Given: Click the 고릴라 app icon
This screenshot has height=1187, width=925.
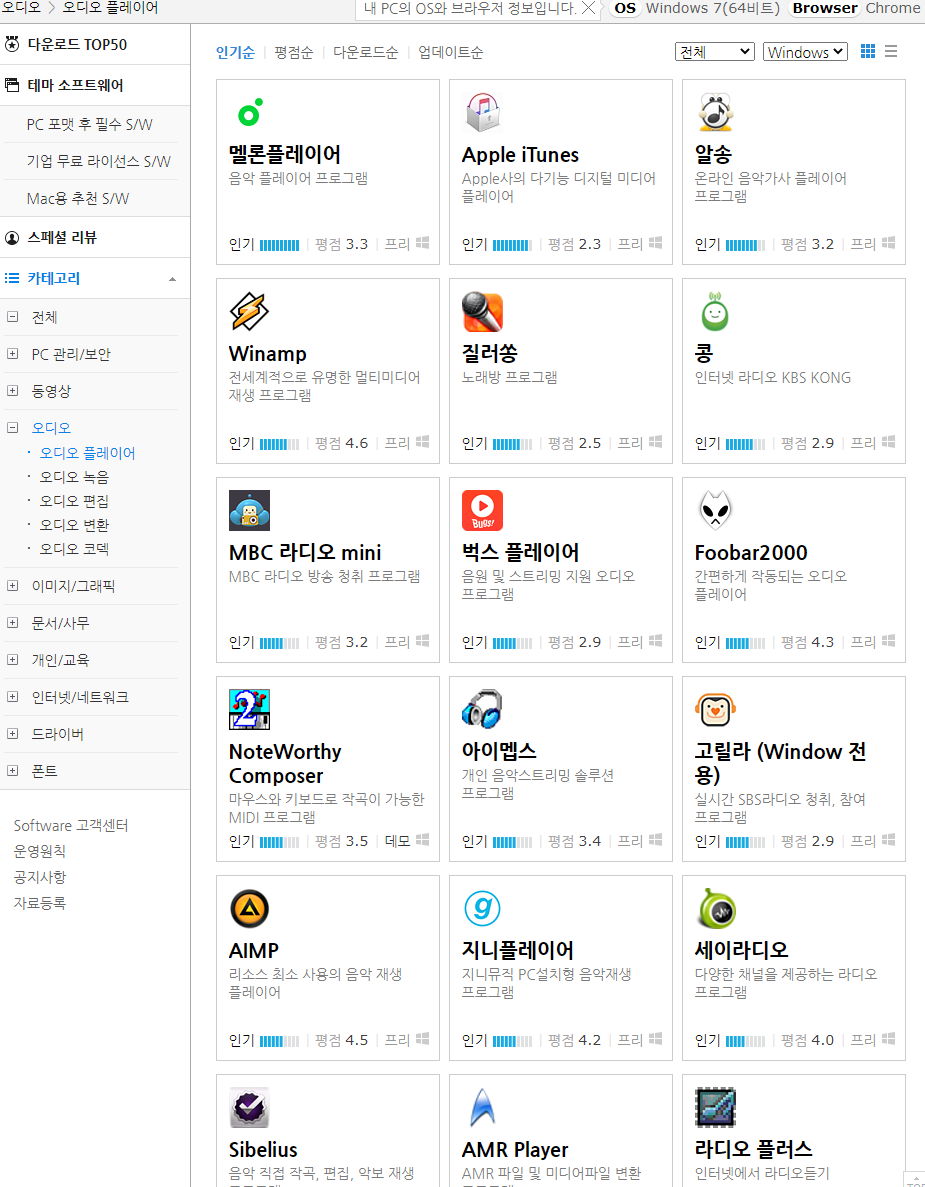Looking at the screenshot, I should (x=715, y=710).
